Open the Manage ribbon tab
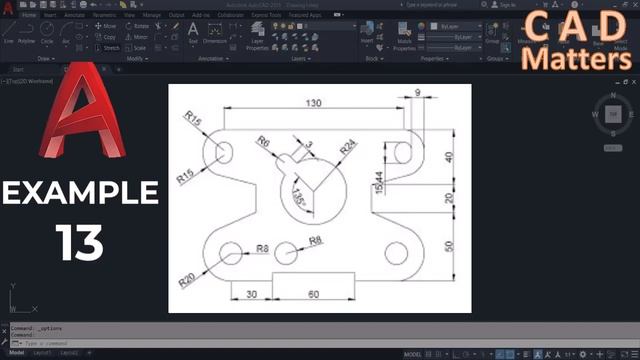640x360 pixels. click(151, 15)
